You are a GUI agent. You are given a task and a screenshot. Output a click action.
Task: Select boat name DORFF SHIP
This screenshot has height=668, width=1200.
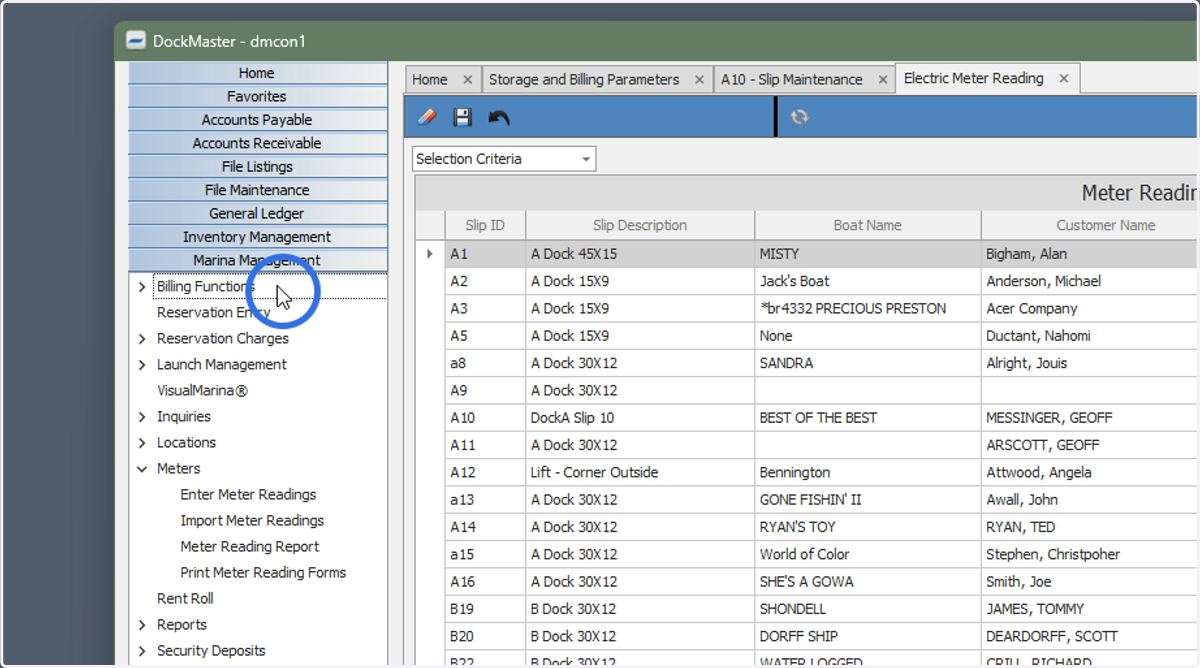(x=868, y=636)
